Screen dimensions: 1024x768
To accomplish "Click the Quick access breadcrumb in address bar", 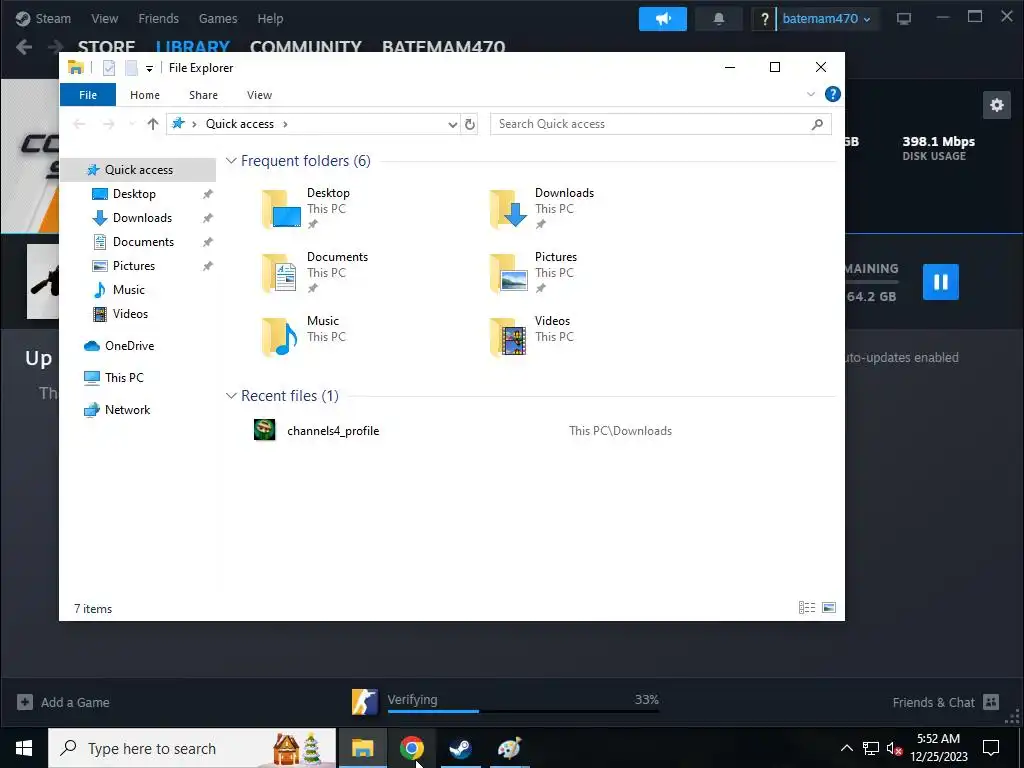I will (x=240, y=124).
